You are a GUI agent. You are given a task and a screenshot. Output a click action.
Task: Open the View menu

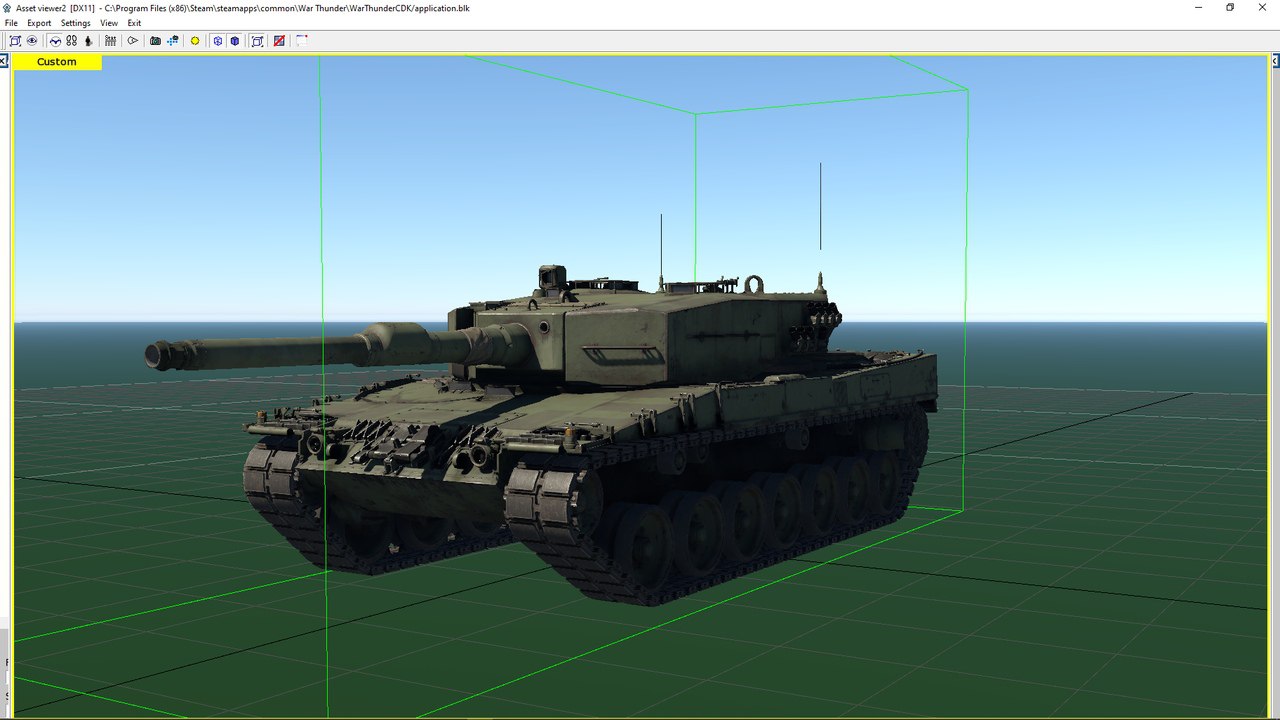click(109, 23)
